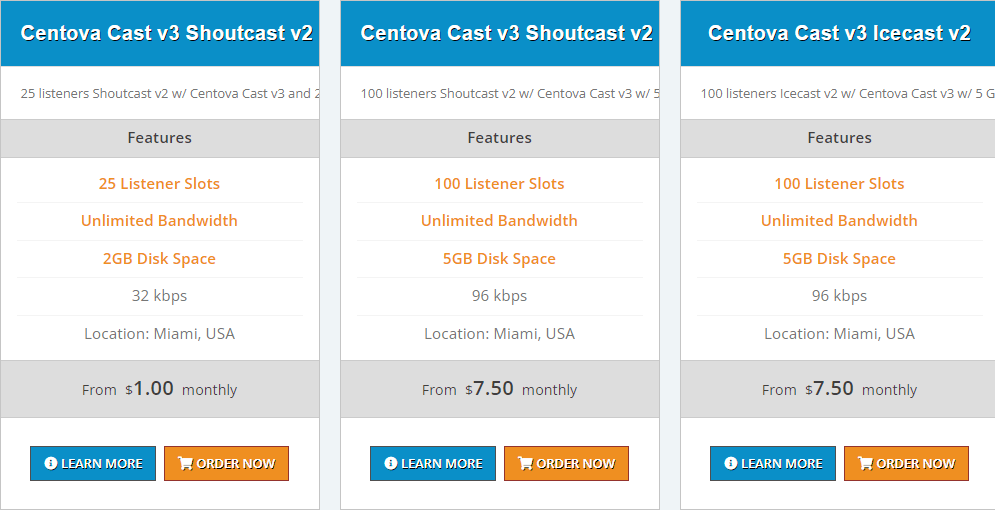Open Learn More for 100-listener Shoutcast plan
The image size is (995, 510).
433,464
